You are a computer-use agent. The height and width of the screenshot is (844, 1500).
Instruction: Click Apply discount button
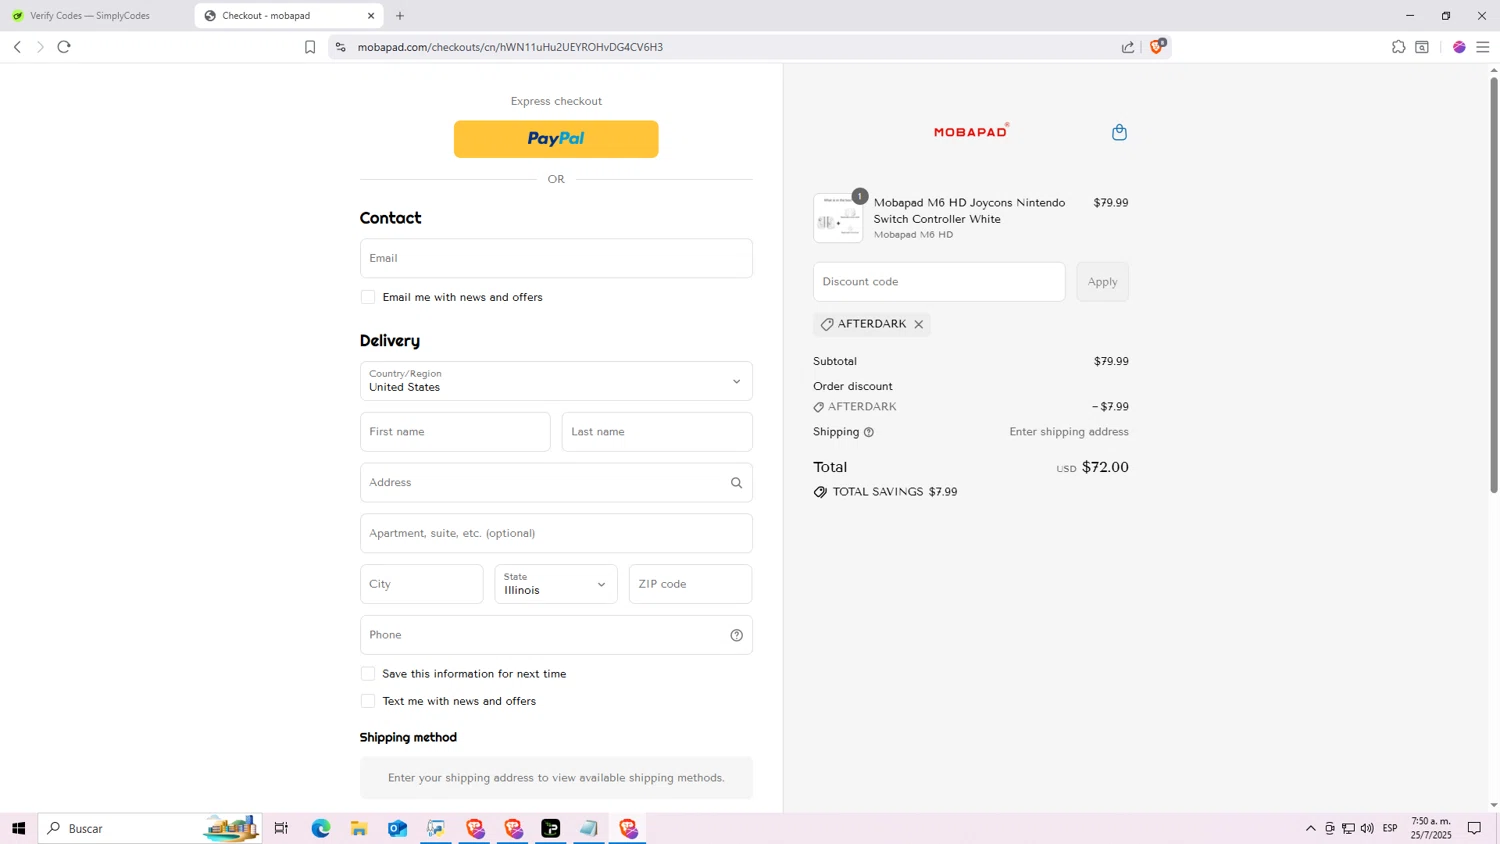click(x=1102, y=282)
